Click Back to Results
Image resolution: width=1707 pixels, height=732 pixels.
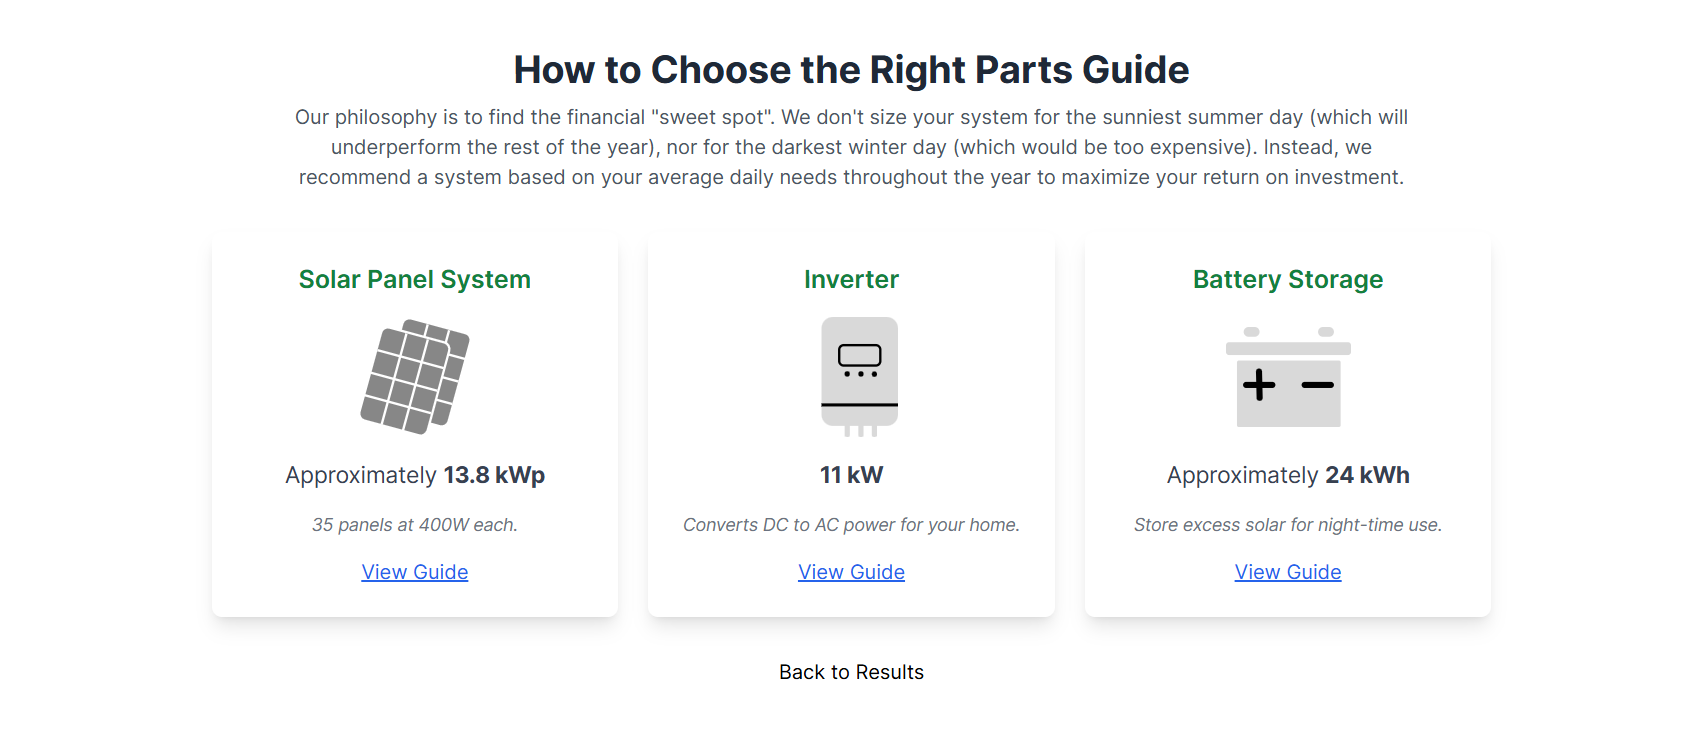(851, 671)
